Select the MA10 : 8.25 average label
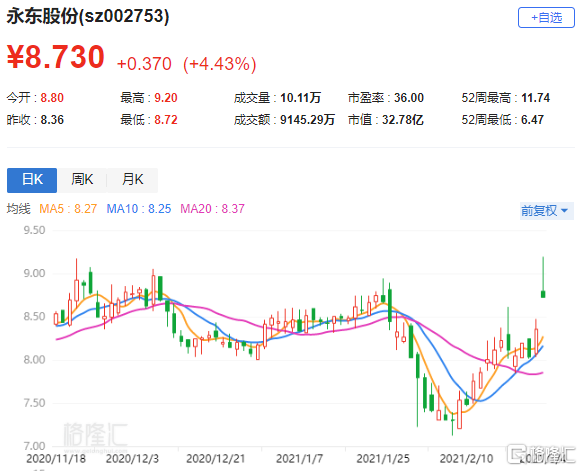Image resolution: width=582 pixels, height=471 pixels. click(139, 209)
